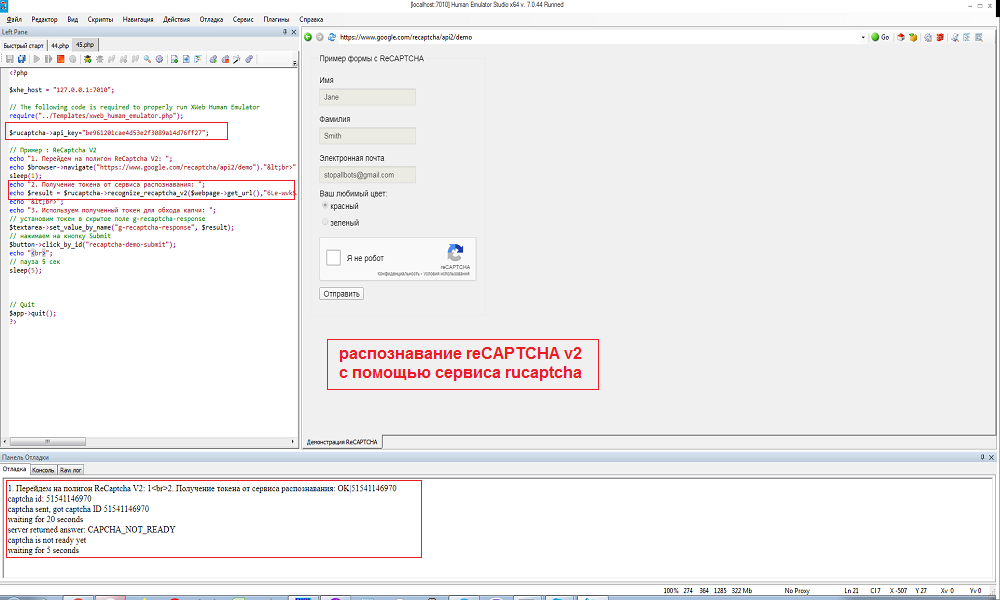1000x600 pixels.
Task: Click the red home icon in browser toolbar
Action: tap(901, 37)
